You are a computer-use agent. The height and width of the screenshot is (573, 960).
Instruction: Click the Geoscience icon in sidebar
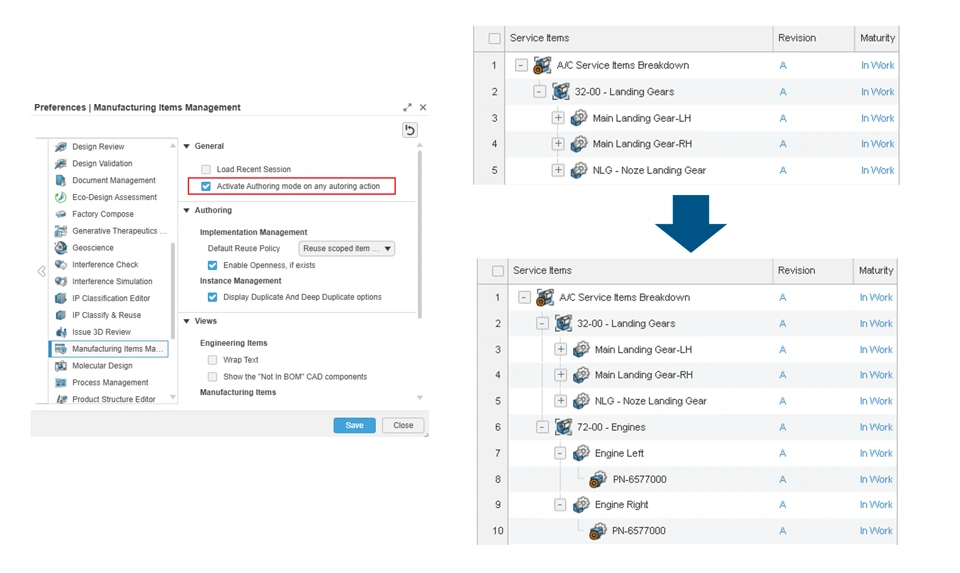[x=61, y=247]
